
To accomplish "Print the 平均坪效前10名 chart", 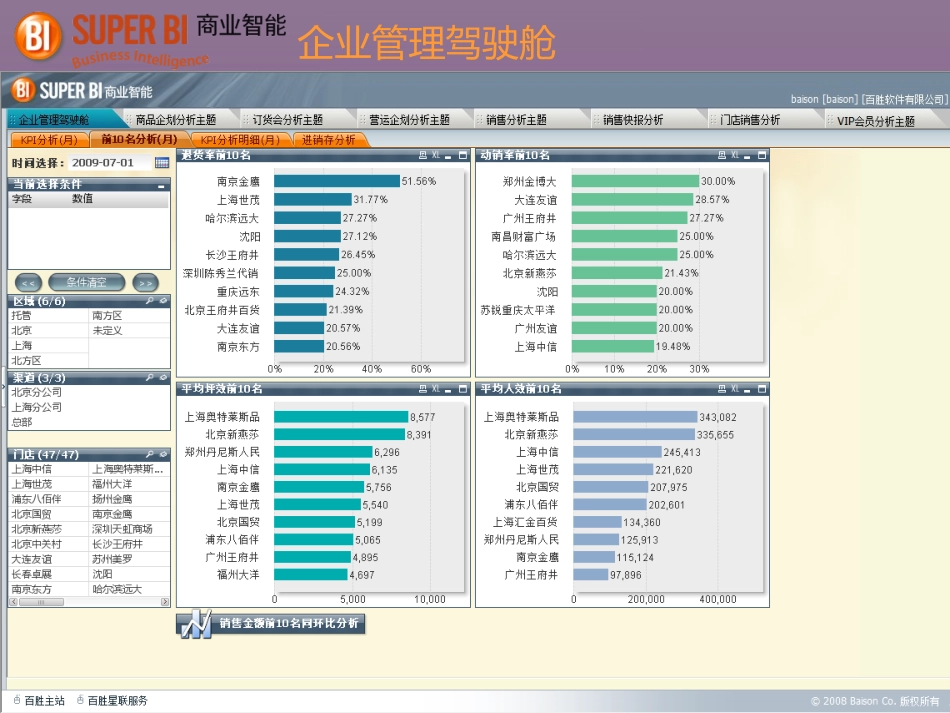I will (423, 389).
